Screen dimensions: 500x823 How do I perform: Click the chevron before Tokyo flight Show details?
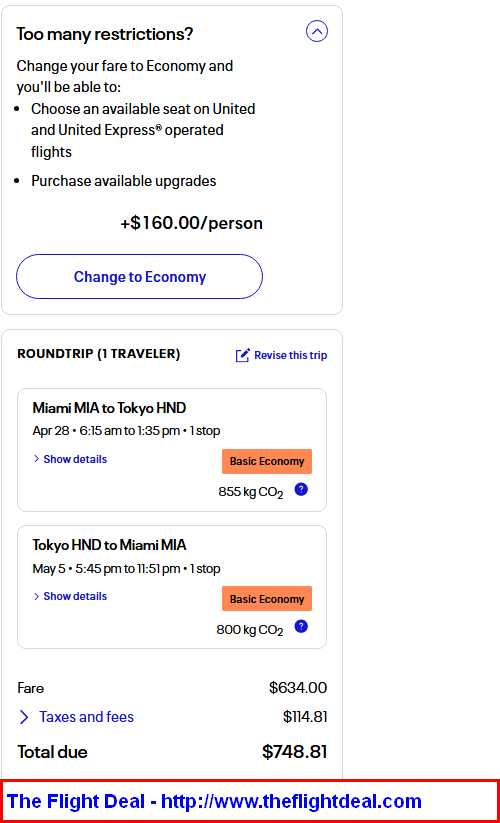click(x=36, y=596)
